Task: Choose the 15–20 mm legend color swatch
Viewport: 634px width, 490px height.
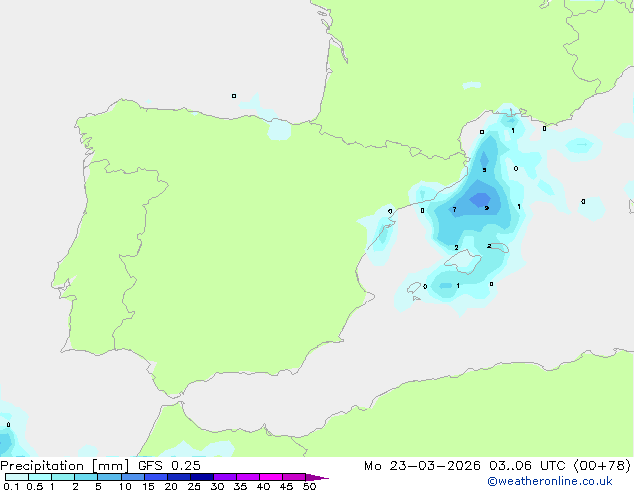Action: point(155,477)
